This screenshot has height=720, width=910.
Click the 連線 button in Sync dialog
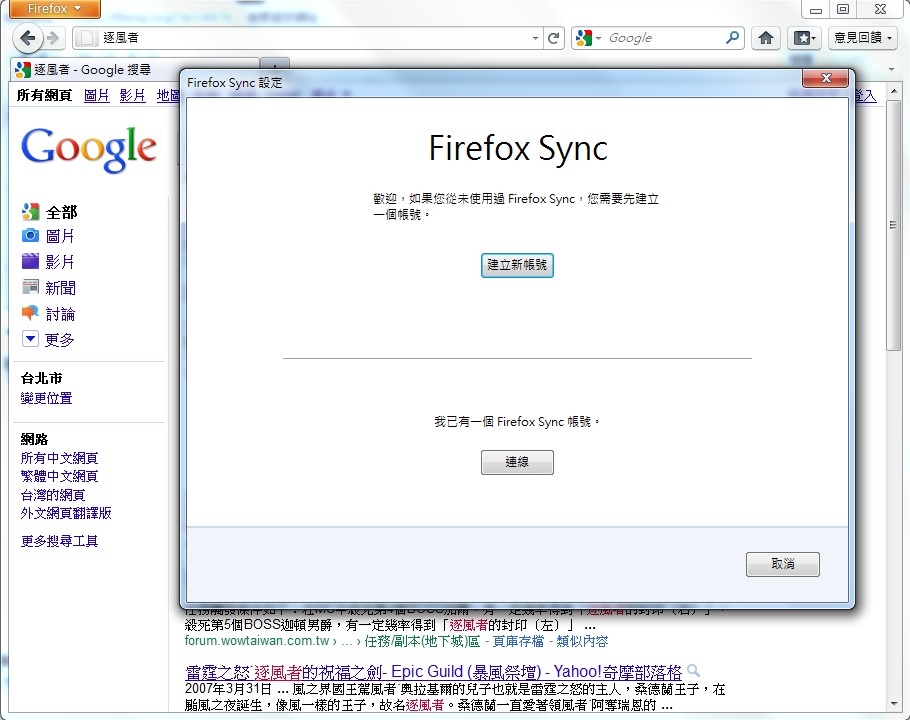(x=517, y=462)
